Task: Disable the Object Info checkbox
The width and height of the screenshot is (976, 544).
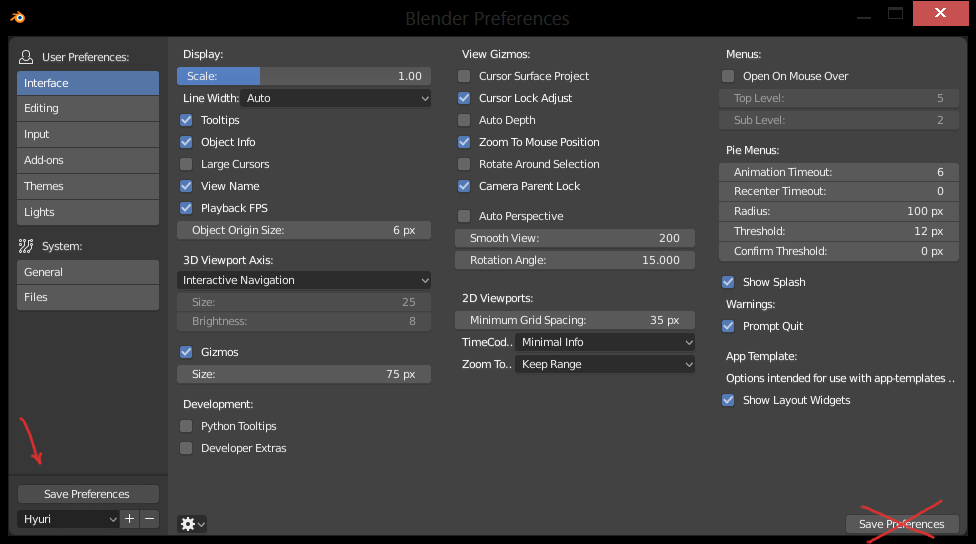Action: [x=186, y=142]
